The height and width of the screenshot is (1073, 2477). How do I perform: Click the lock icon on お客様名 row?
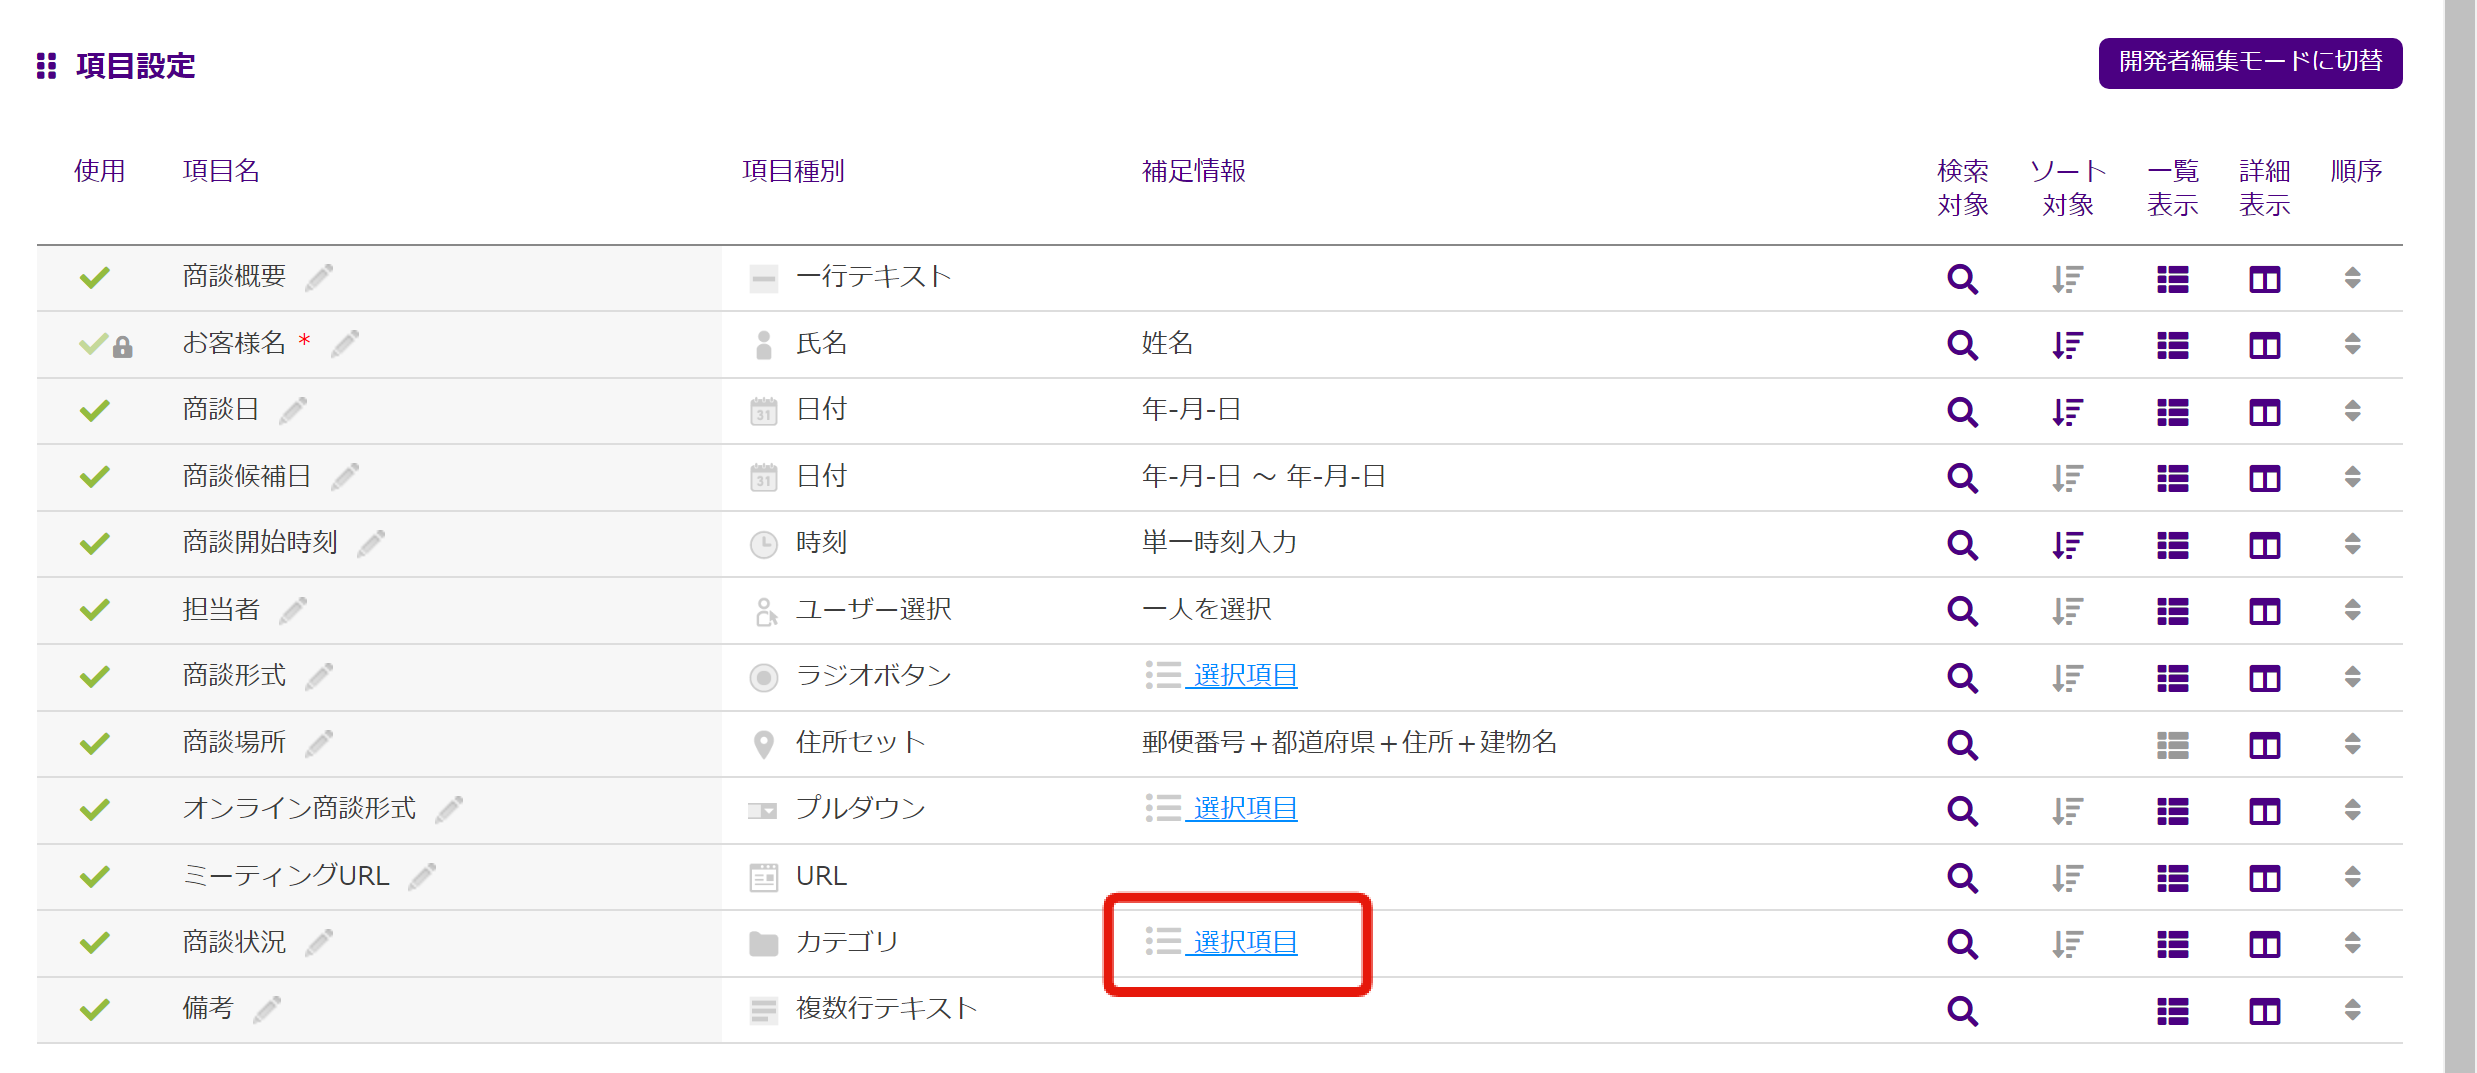pyautogui.click(x=122, y=347)
